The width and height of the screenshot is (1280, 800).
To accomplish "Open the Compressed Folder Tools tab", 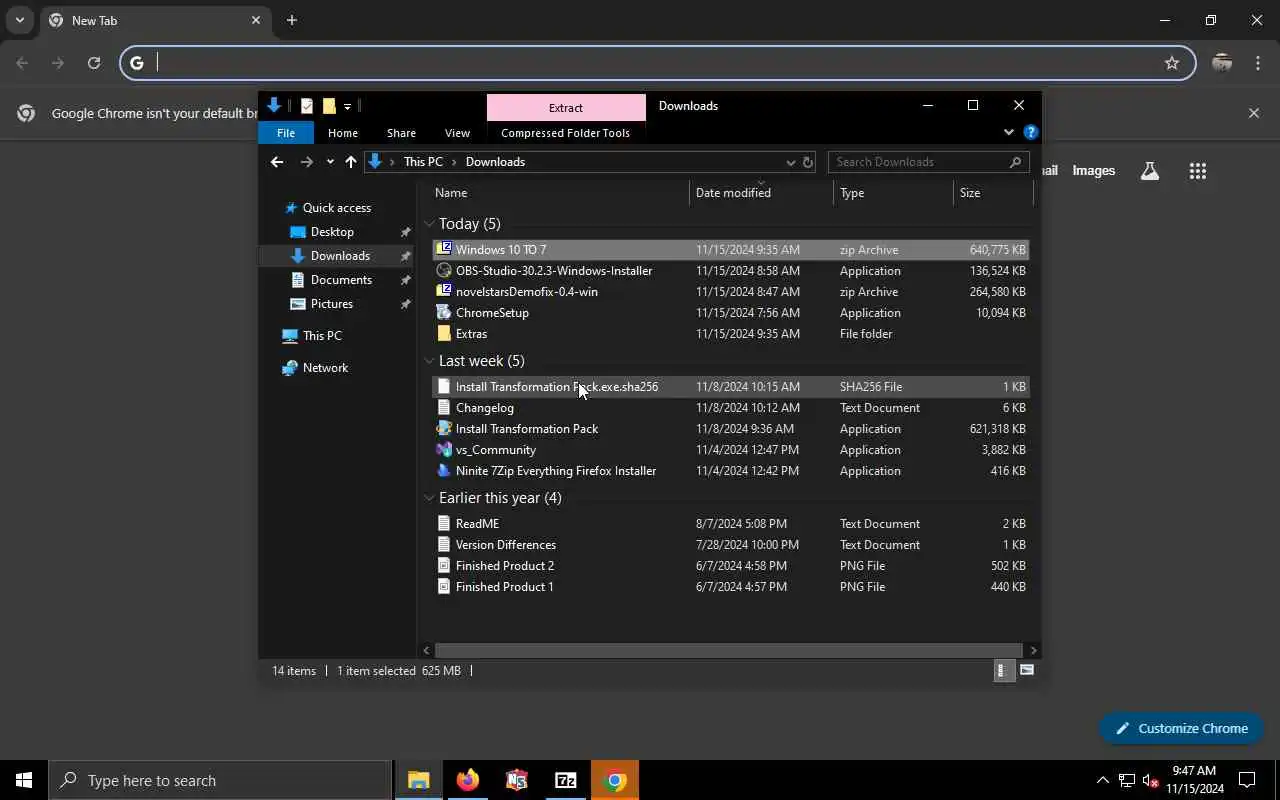I will point(565,133).
